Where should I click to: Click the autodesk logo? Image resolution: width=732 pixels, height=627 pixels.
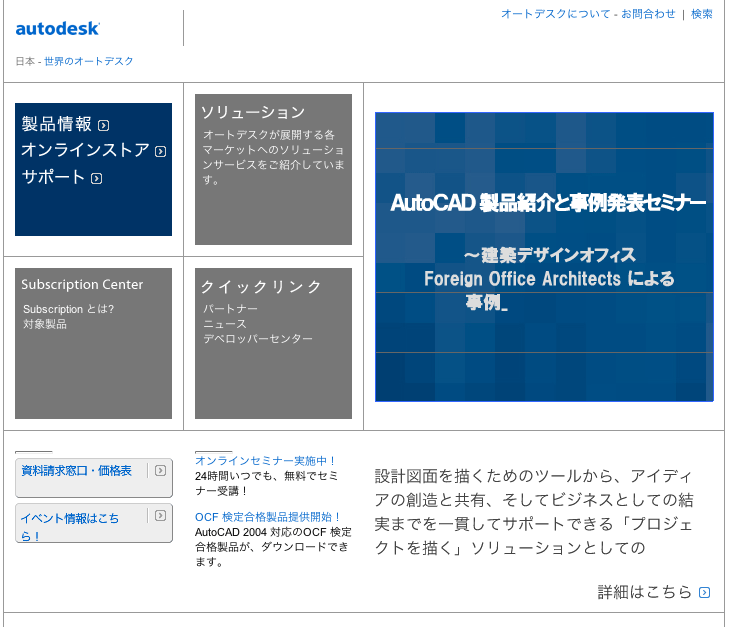[57, 29]
